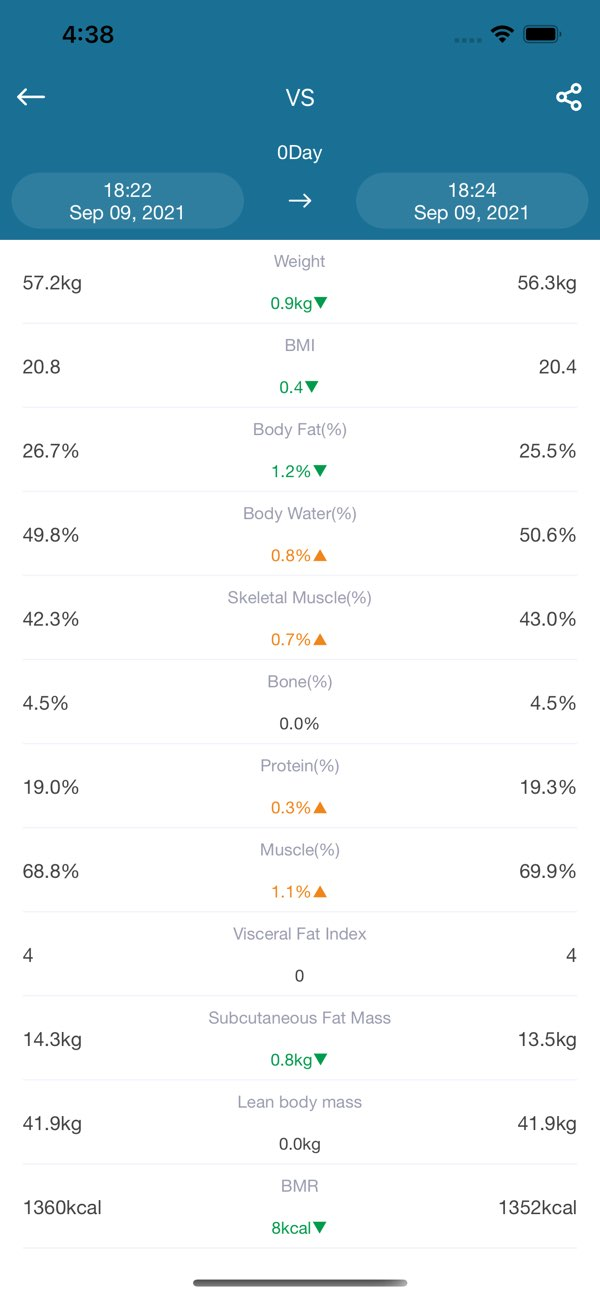This screenshot has height=1298, width=600.
Task: Tap the Subcutaneous Fat Mass label
Action: (x=300, y=1017)
